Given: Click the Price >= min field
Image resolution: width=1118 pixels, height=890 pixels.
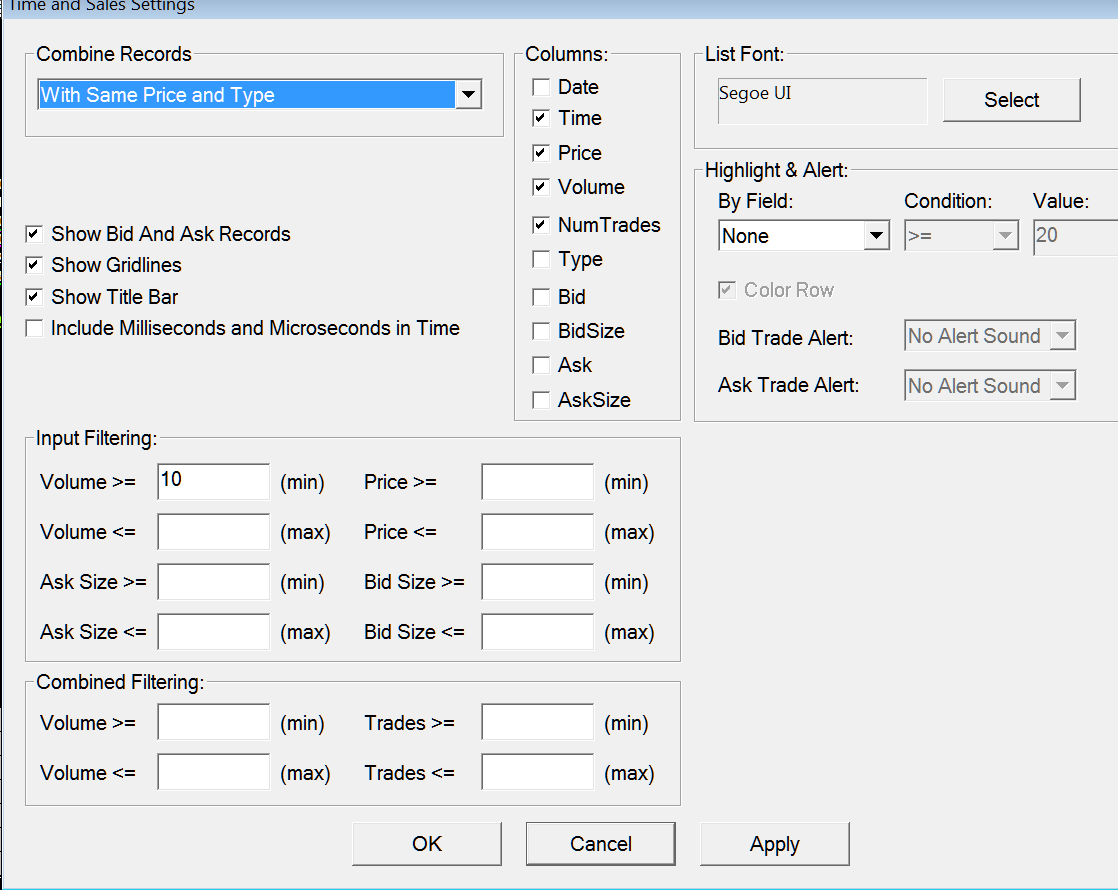Looking at the screenshot, I should 538,481.
